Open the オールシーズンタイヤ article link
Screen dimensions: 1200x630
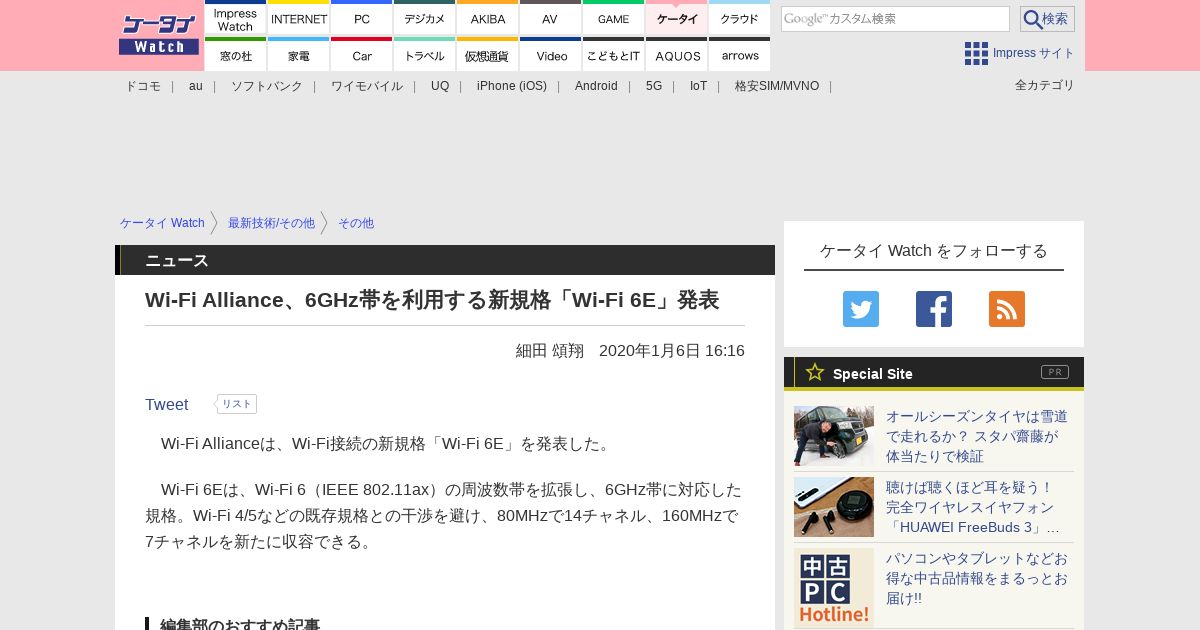pyautogui.click(x=977, y=436)
